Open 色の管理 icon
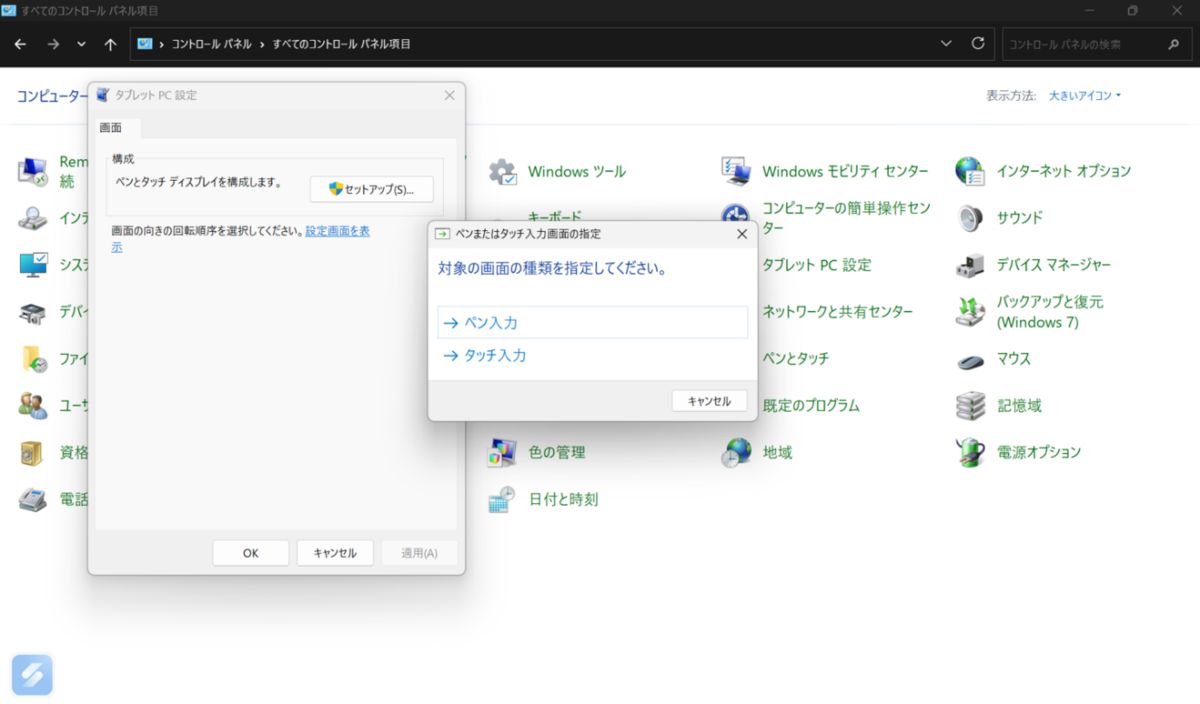Screen dimensions: 1200x704 (502, 452)
